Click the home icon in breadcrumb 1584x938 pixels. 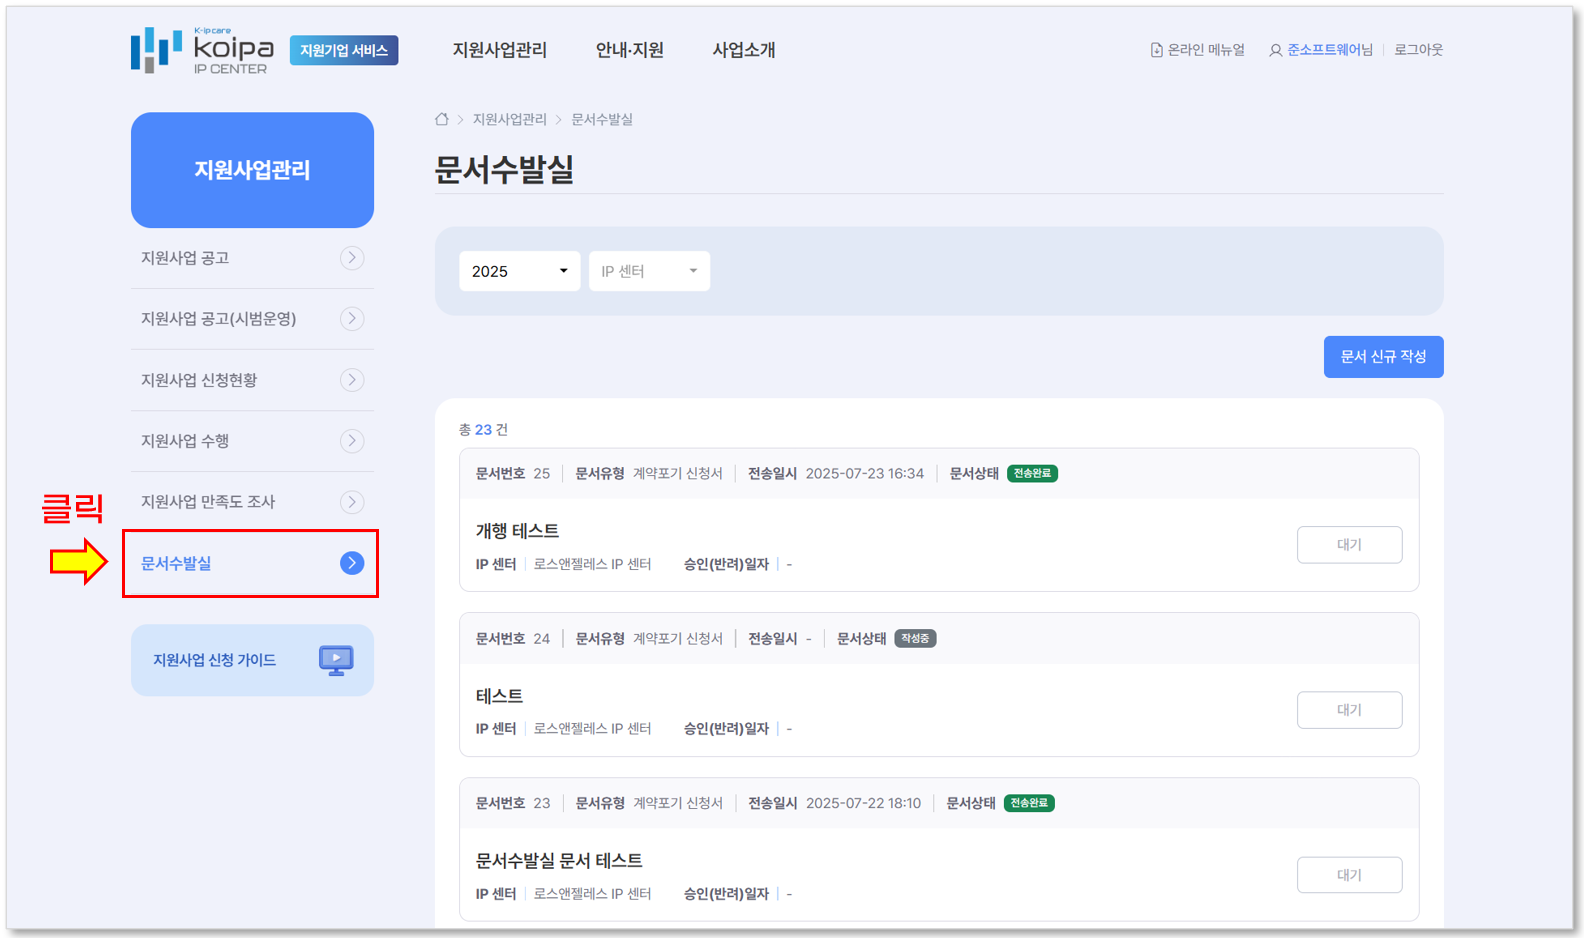(441, 119)
